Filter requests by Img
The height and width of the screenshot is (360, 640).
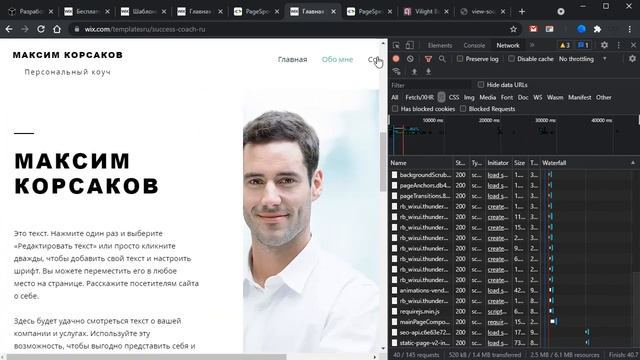coord(469,97)
